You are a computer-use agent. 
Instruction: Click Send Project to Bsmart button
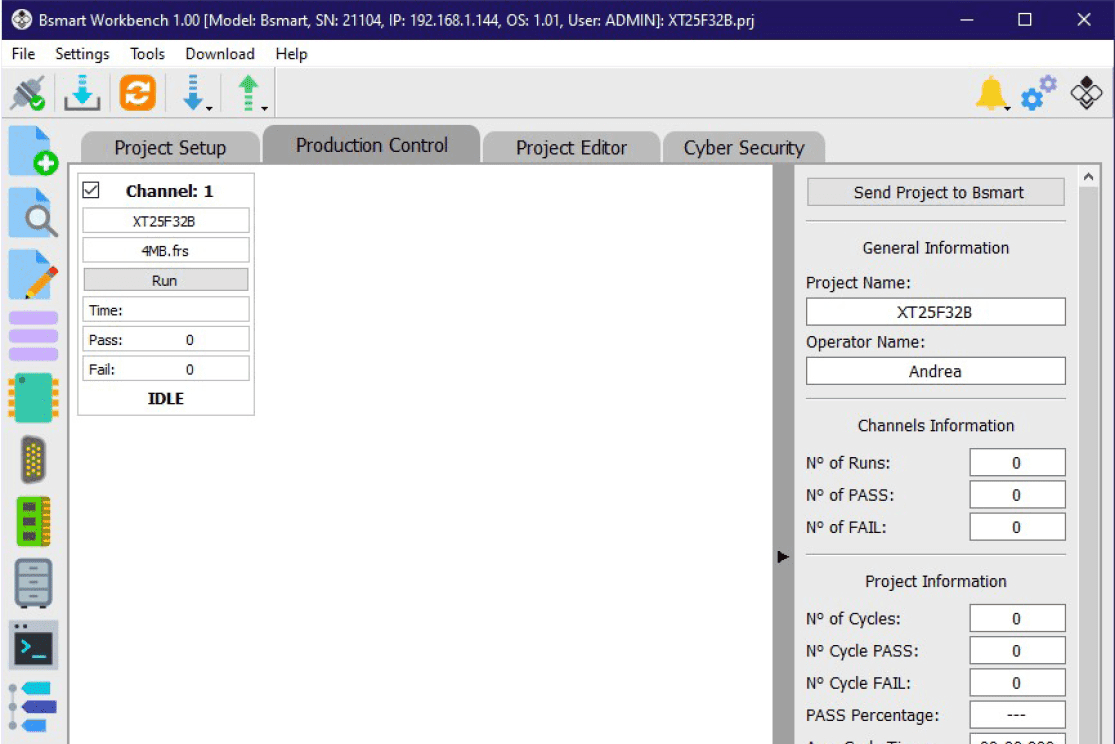[936, 192]
